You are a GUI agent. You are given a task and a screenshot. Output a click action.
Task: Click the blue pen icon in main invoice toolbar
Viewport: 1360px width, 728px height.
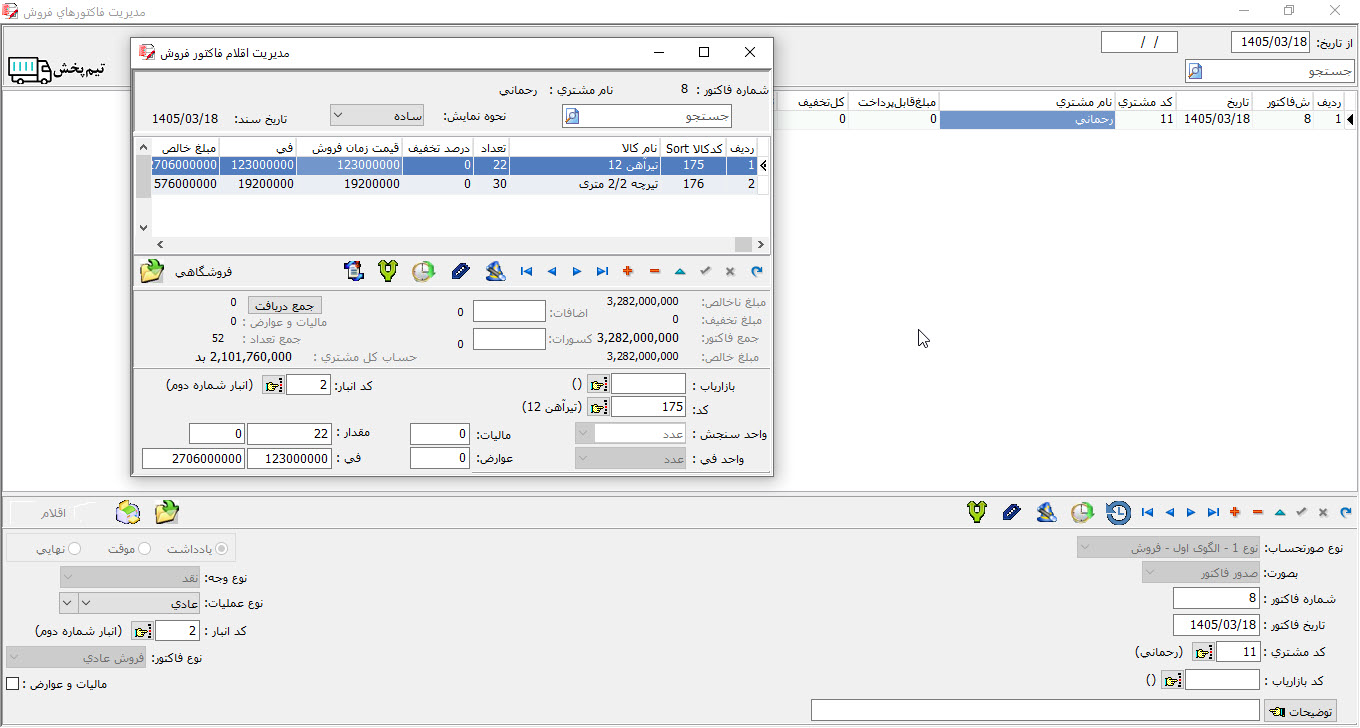[x=1011, y=512]
